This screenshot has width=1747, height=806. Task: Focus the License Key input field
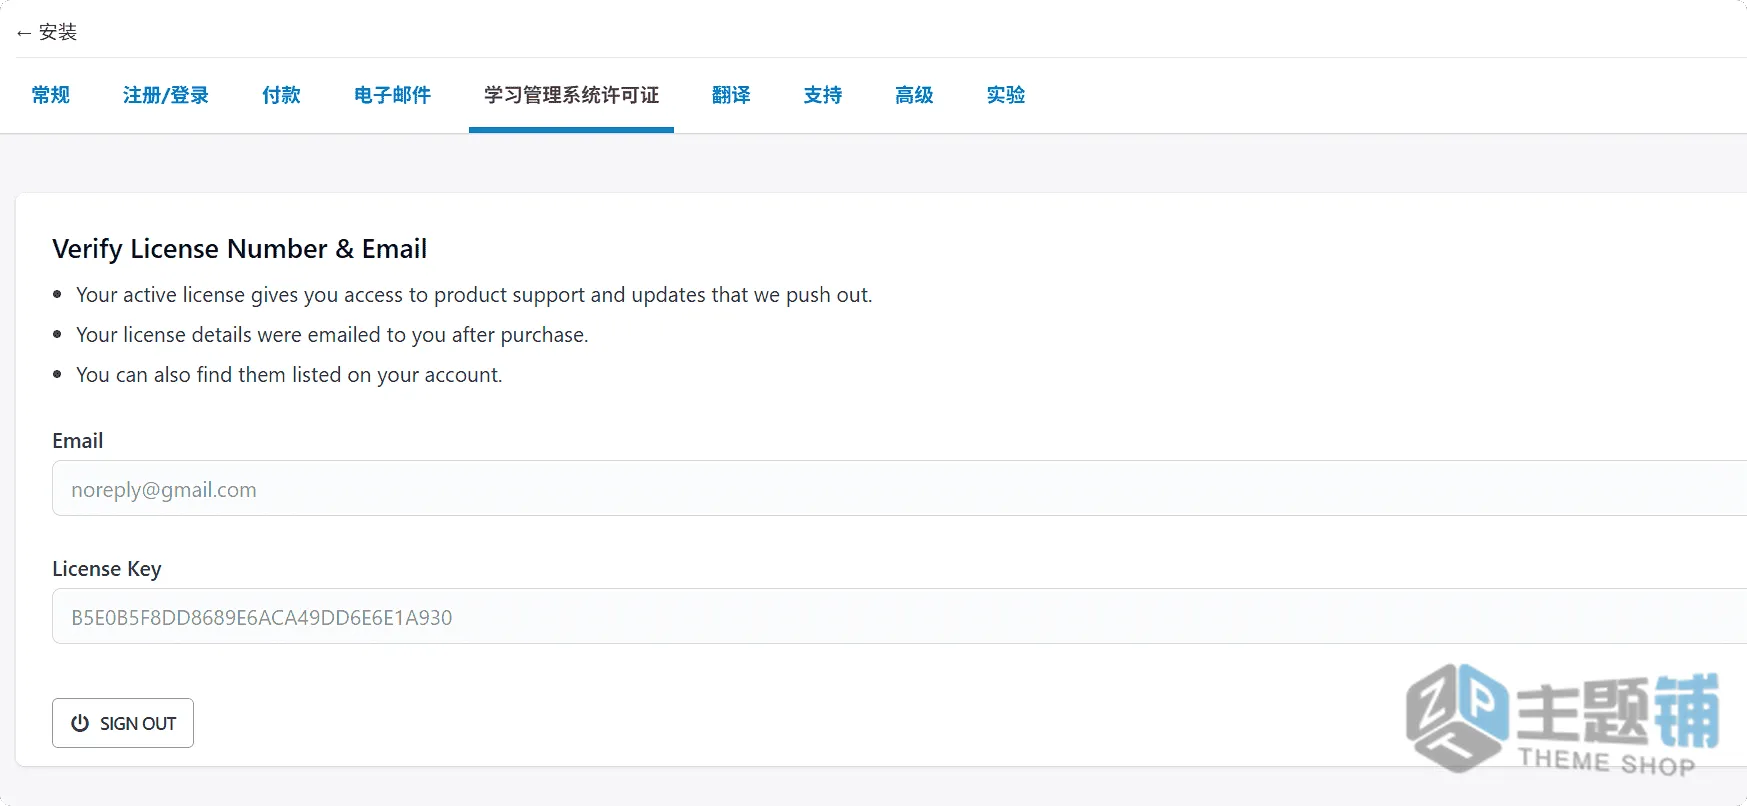click(x=899, y=616)
